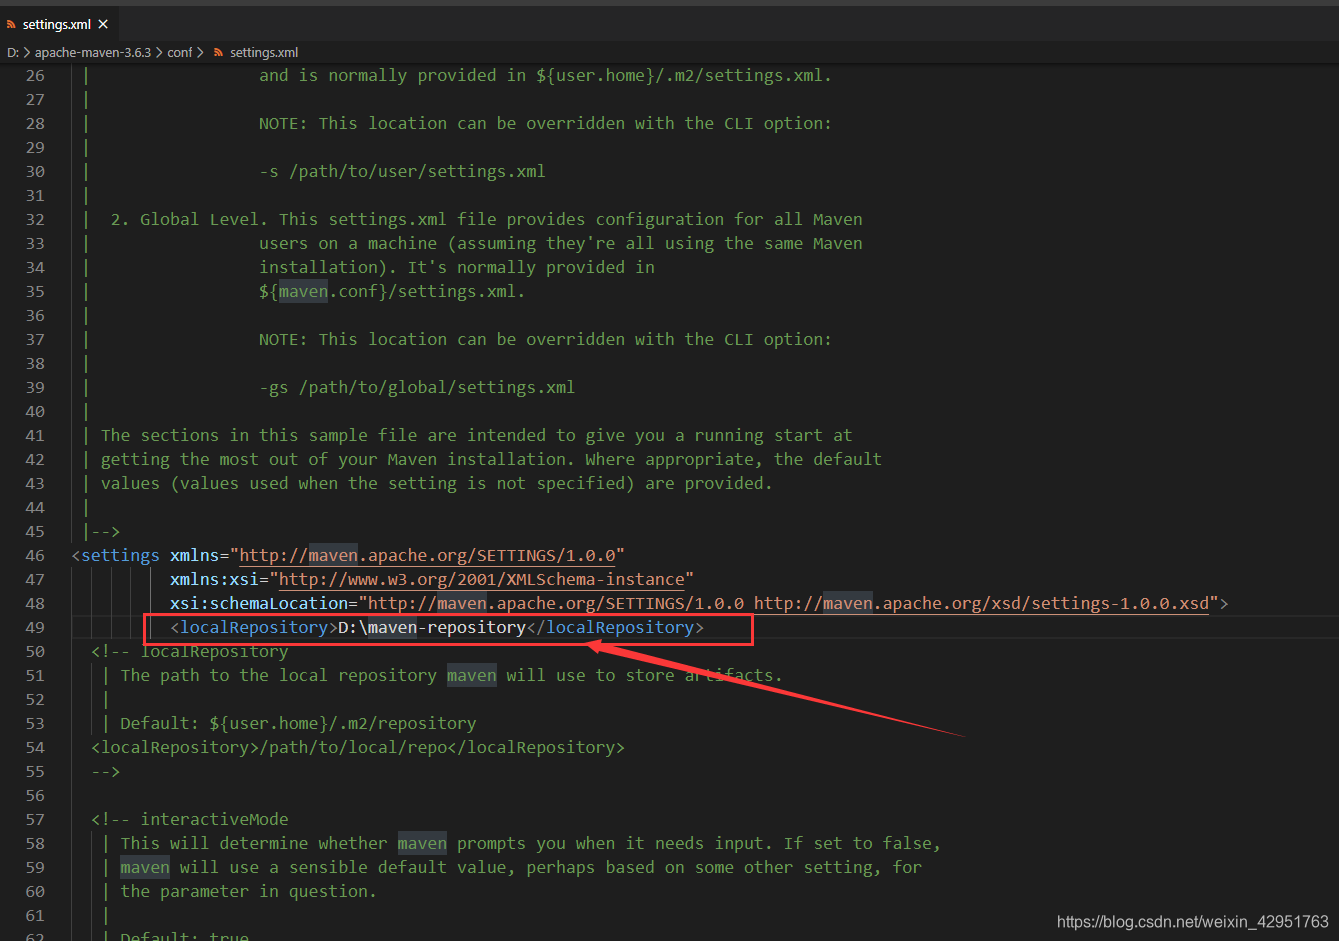
Task: Select the settings.xml editor tab
Action: pos(59,24)
